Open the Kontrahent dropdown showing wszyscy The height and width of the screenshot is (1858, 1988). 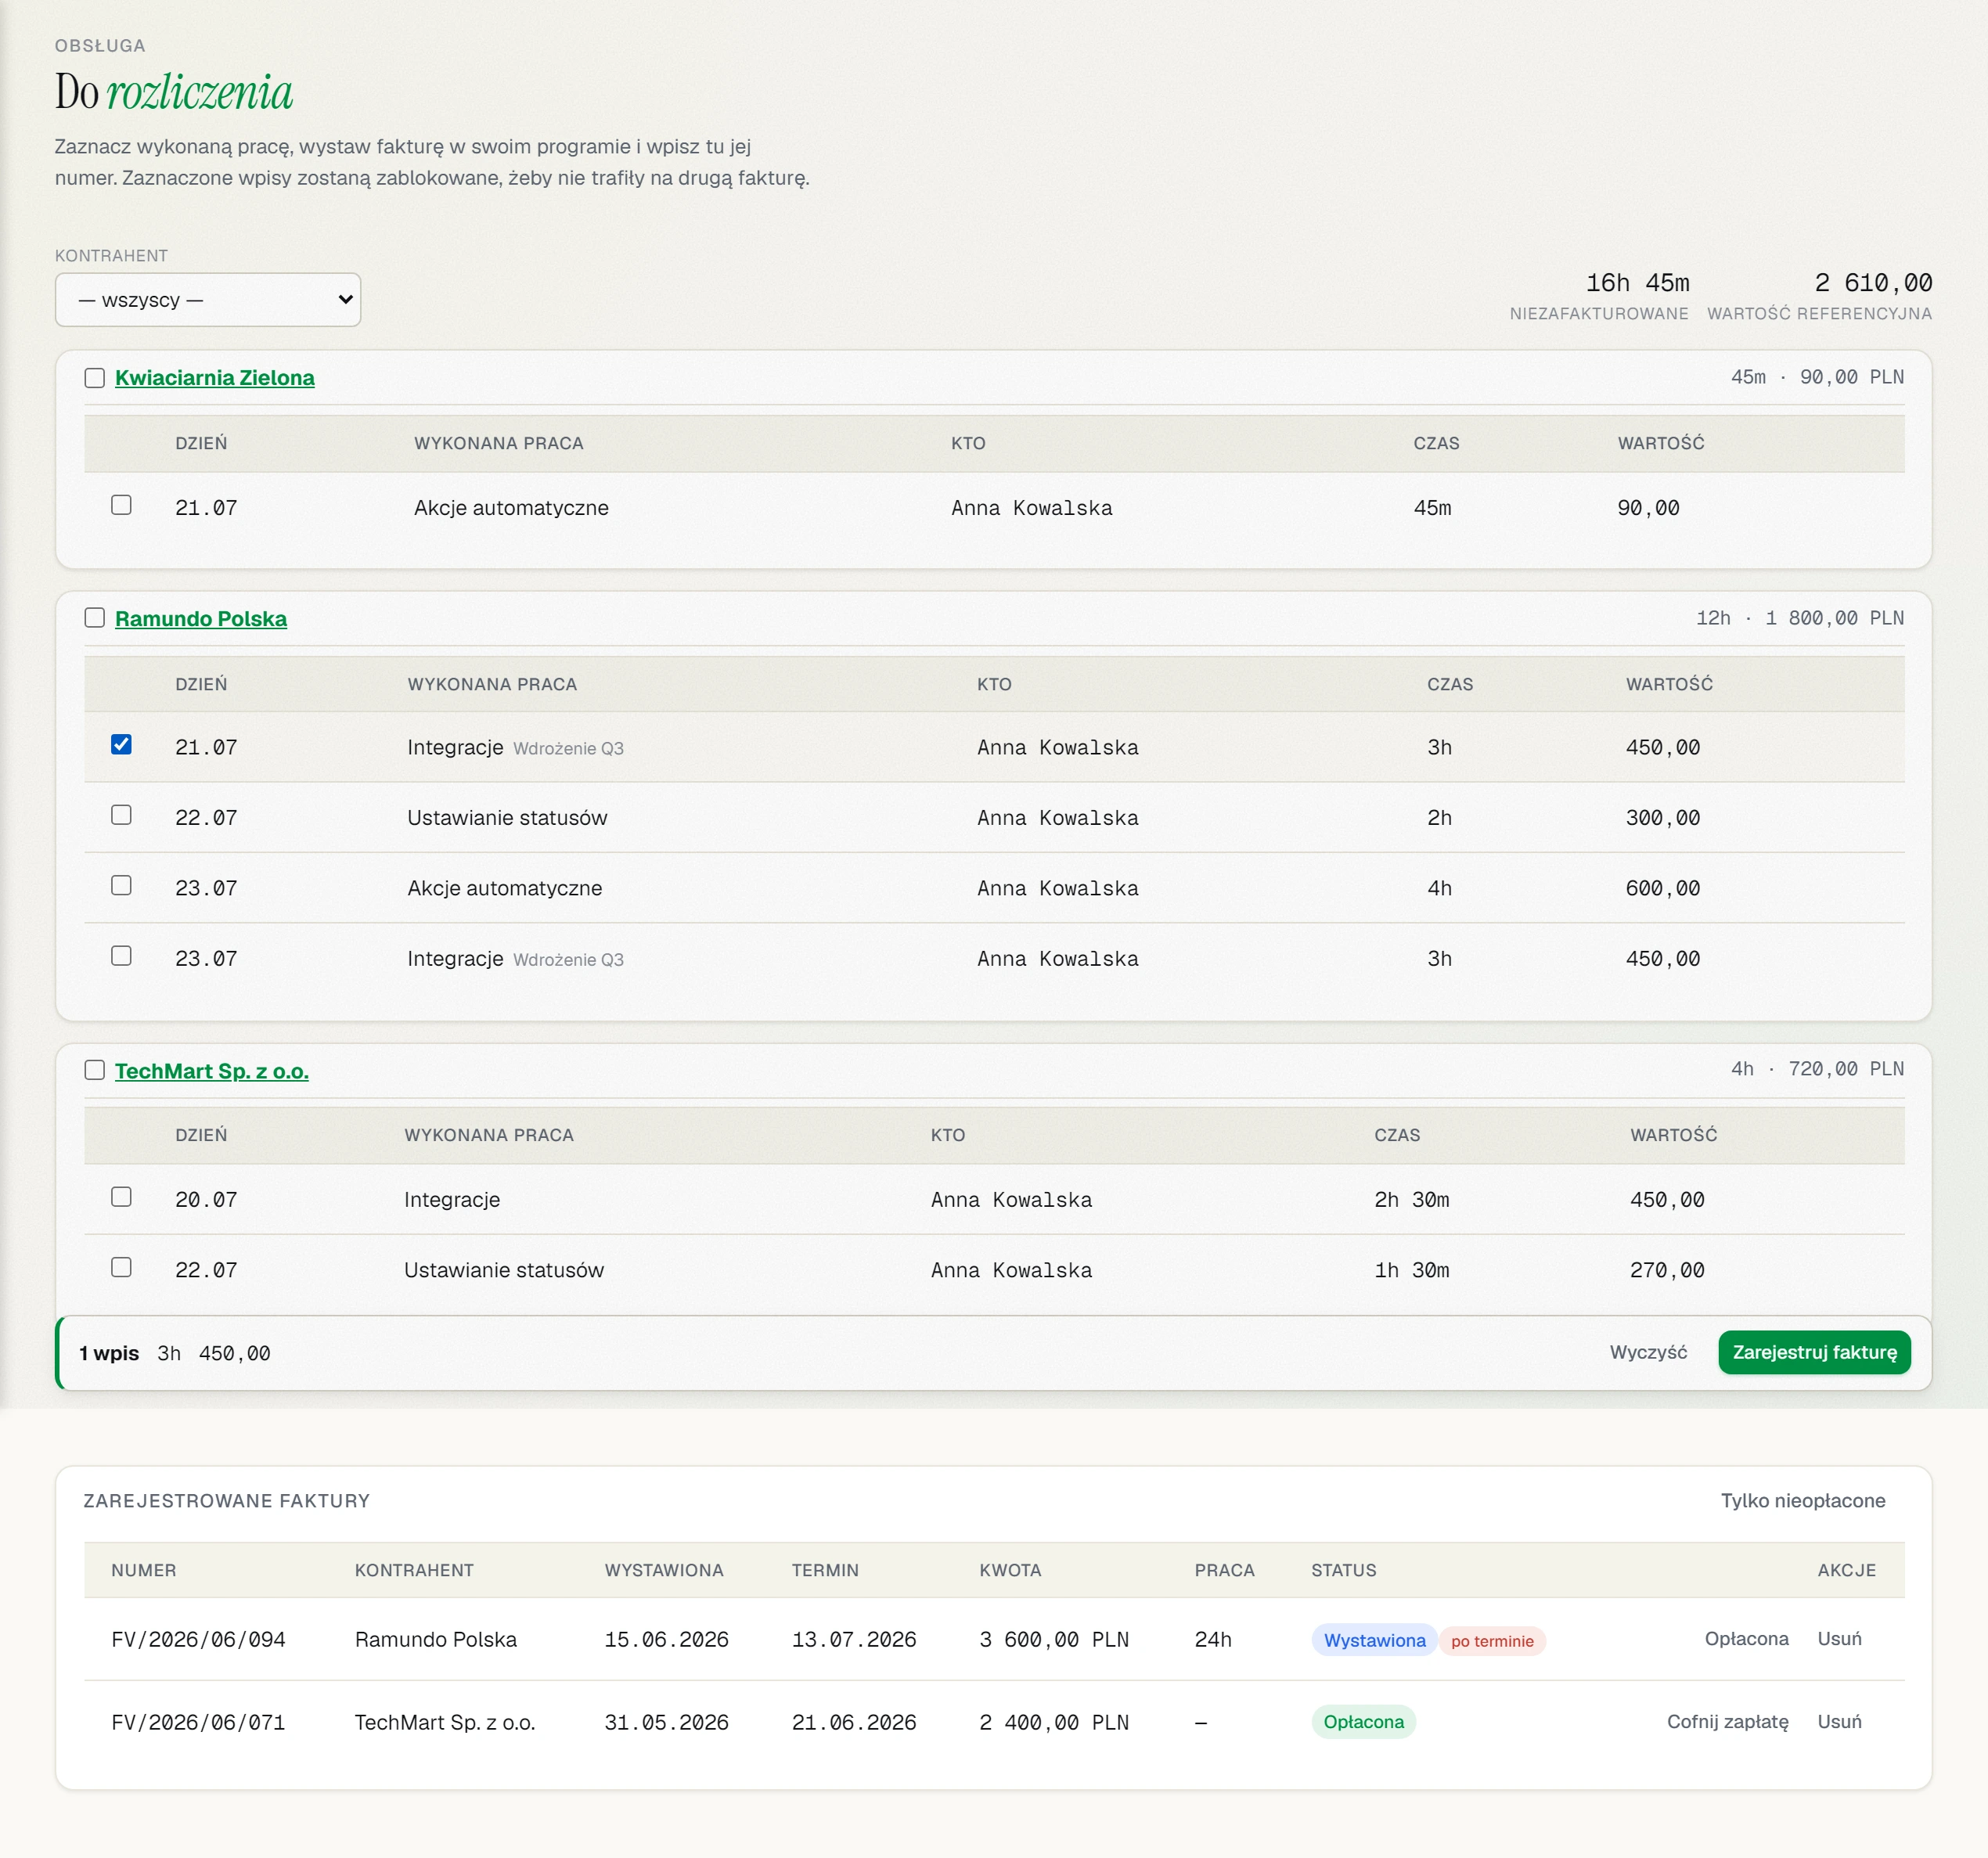(x=207, y=300)
